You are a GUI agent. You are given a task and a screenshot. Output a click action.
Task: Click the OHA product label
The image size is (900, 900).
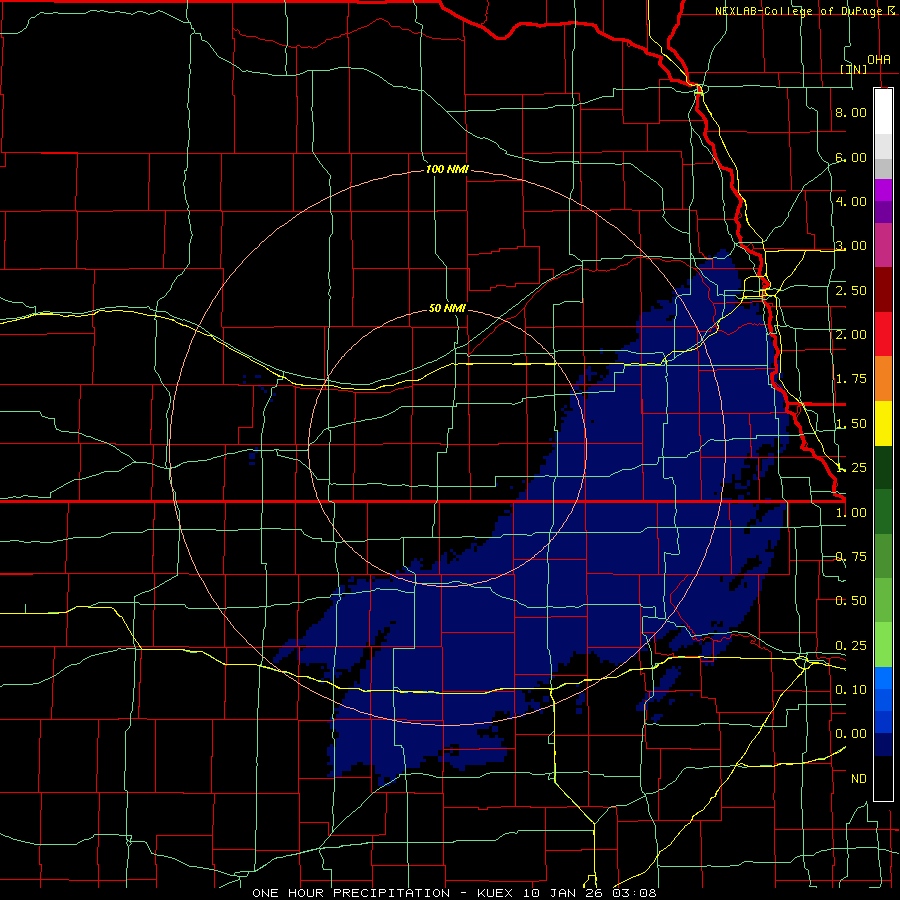[x=879, y=59]
